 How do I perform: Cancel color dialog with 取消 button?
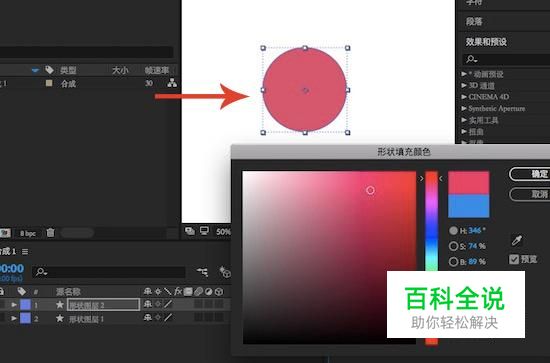click(529, 194)
